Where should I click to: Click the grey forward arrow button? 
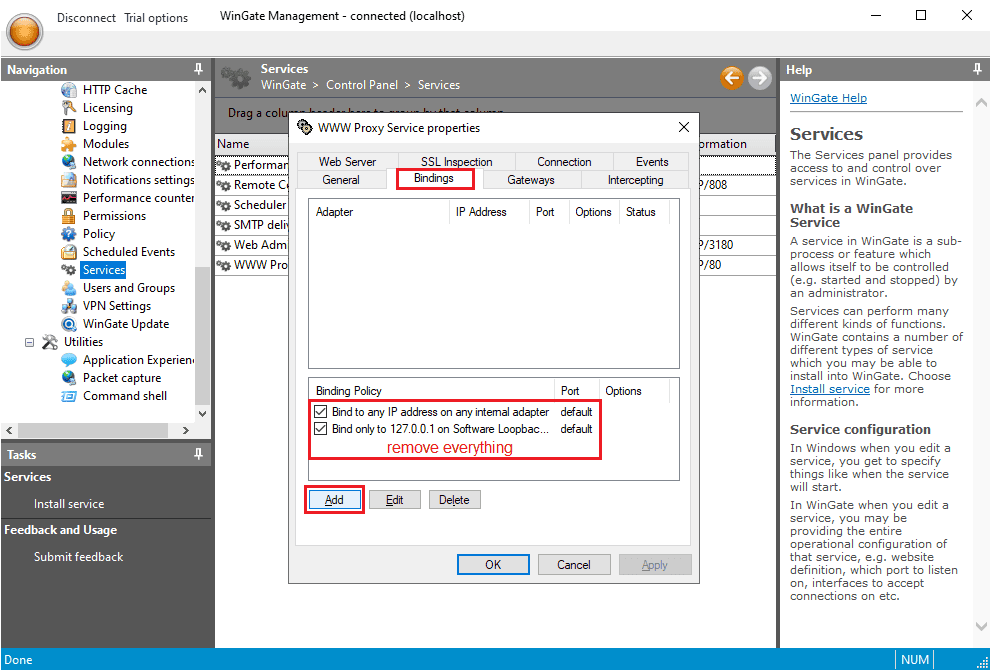(x=760, y=78)
